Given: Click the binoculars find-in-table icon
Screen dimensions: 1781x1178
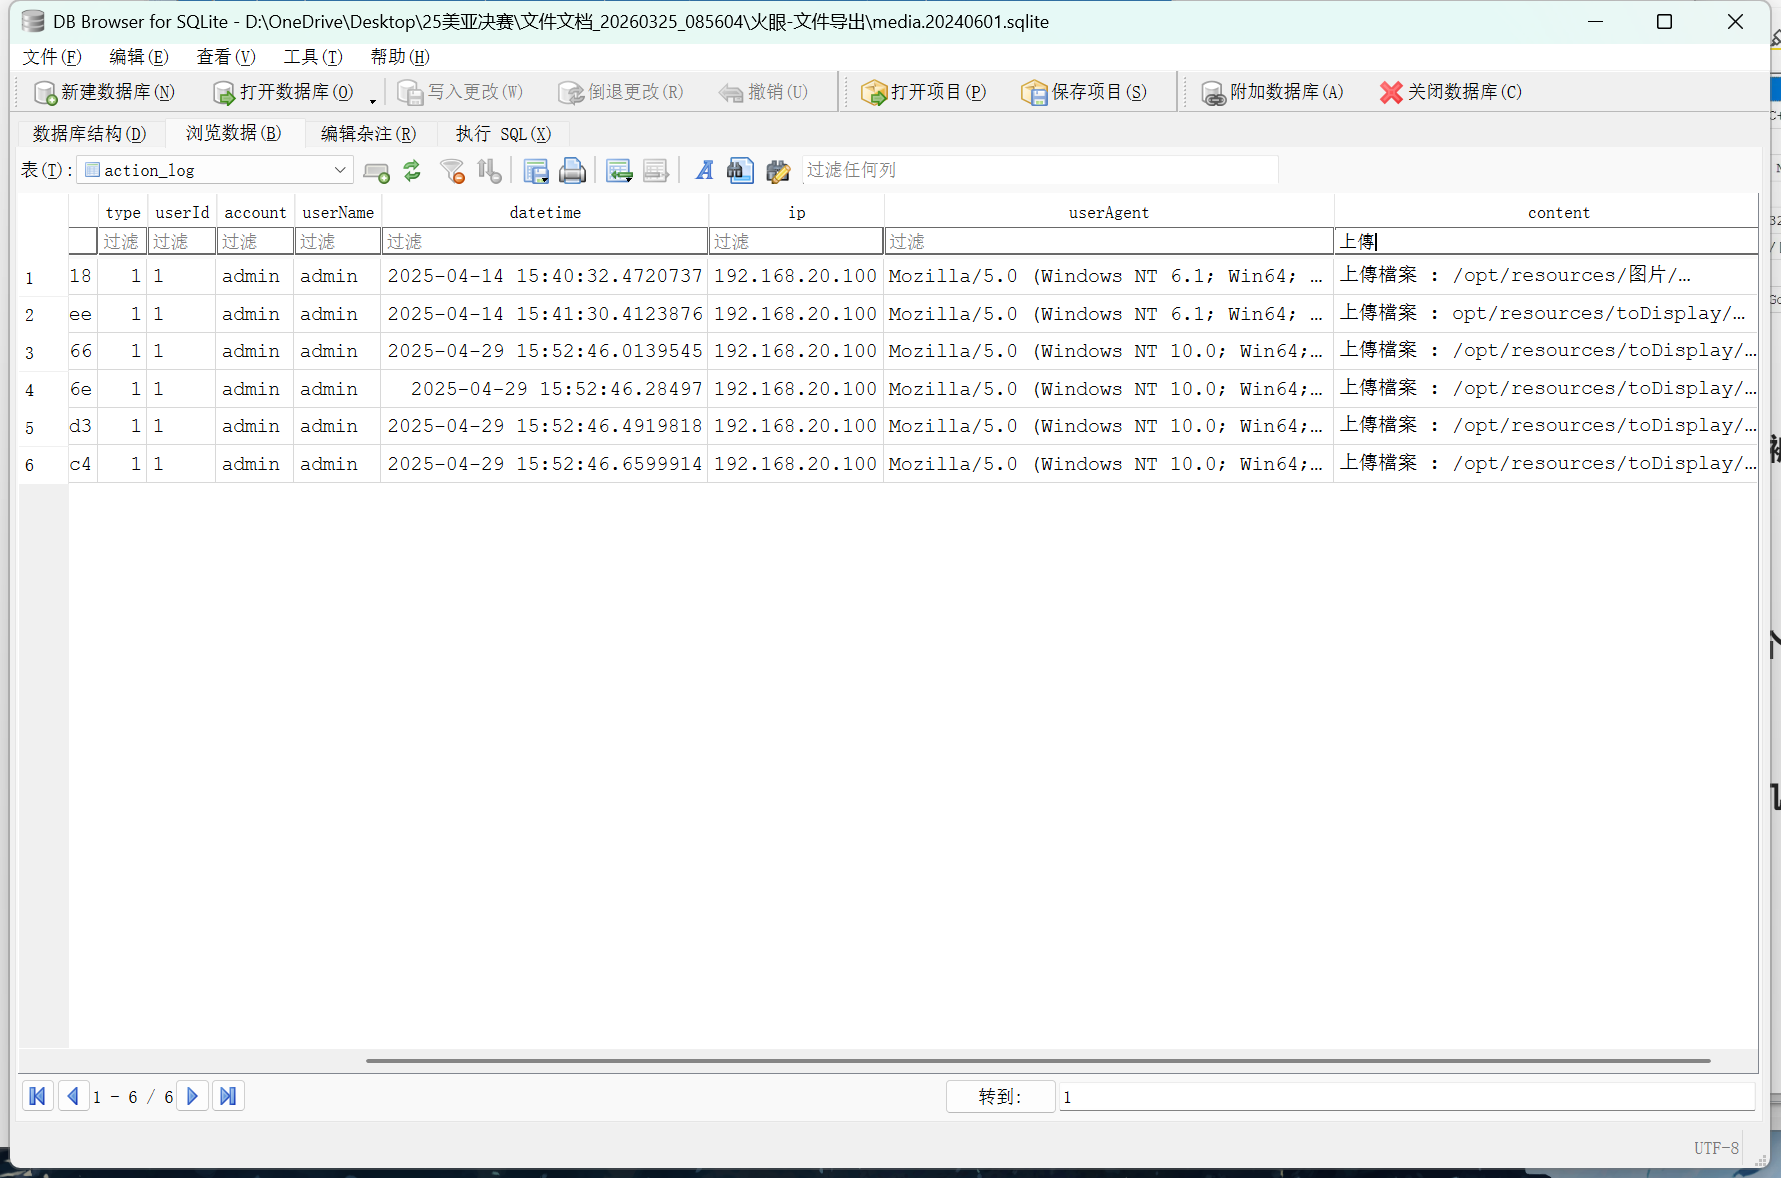Looking at the screenshot, I should [740, 171].
